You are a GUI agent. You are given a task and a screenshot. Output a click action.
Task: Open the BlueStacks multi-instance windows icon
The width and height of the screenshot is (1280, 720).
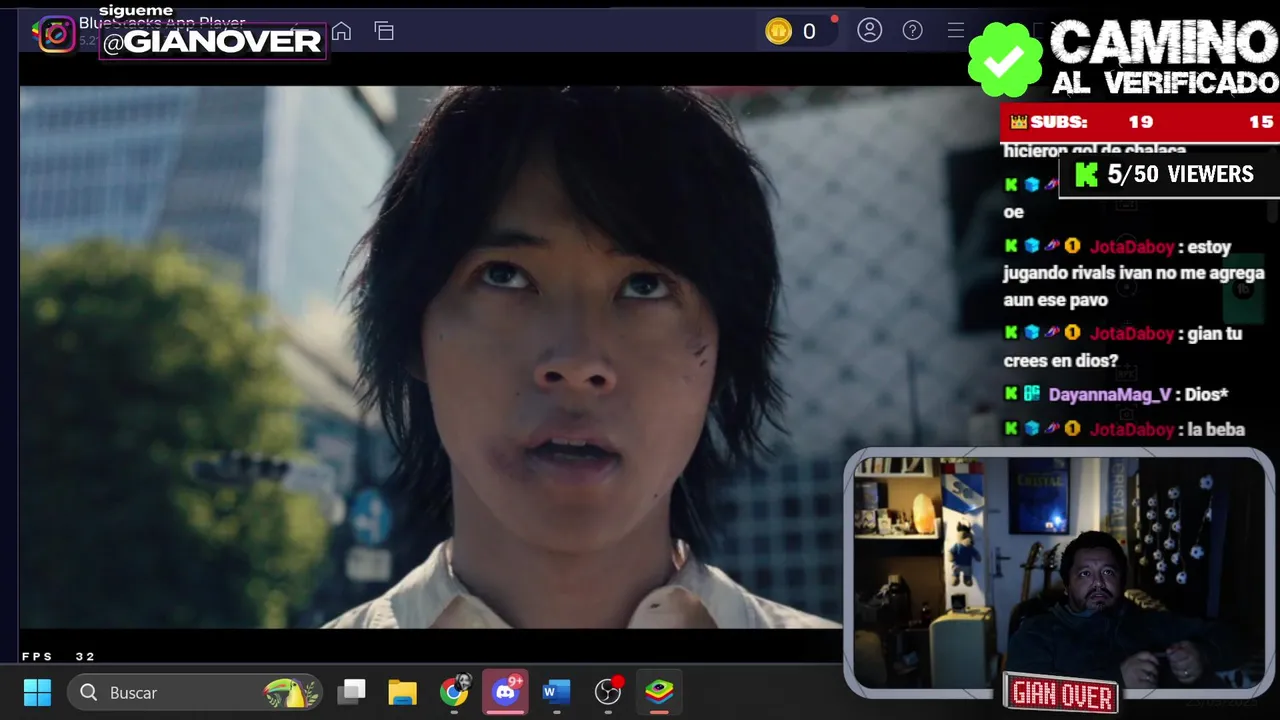[384, 31]
